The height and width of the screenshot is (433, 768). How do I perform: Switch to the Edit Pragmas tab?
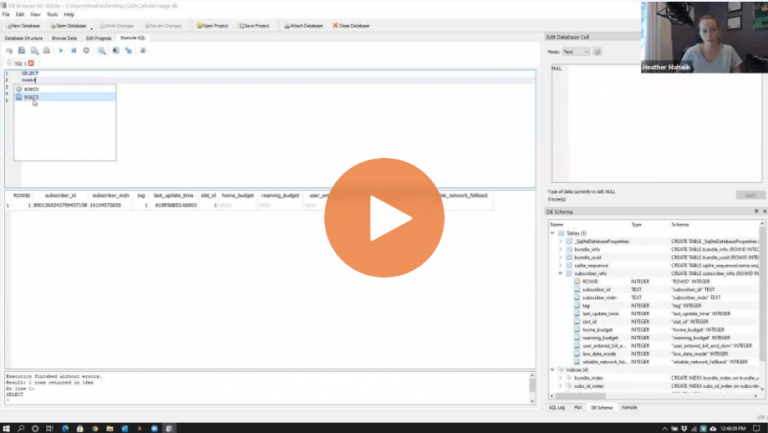[x=98, y=38]
